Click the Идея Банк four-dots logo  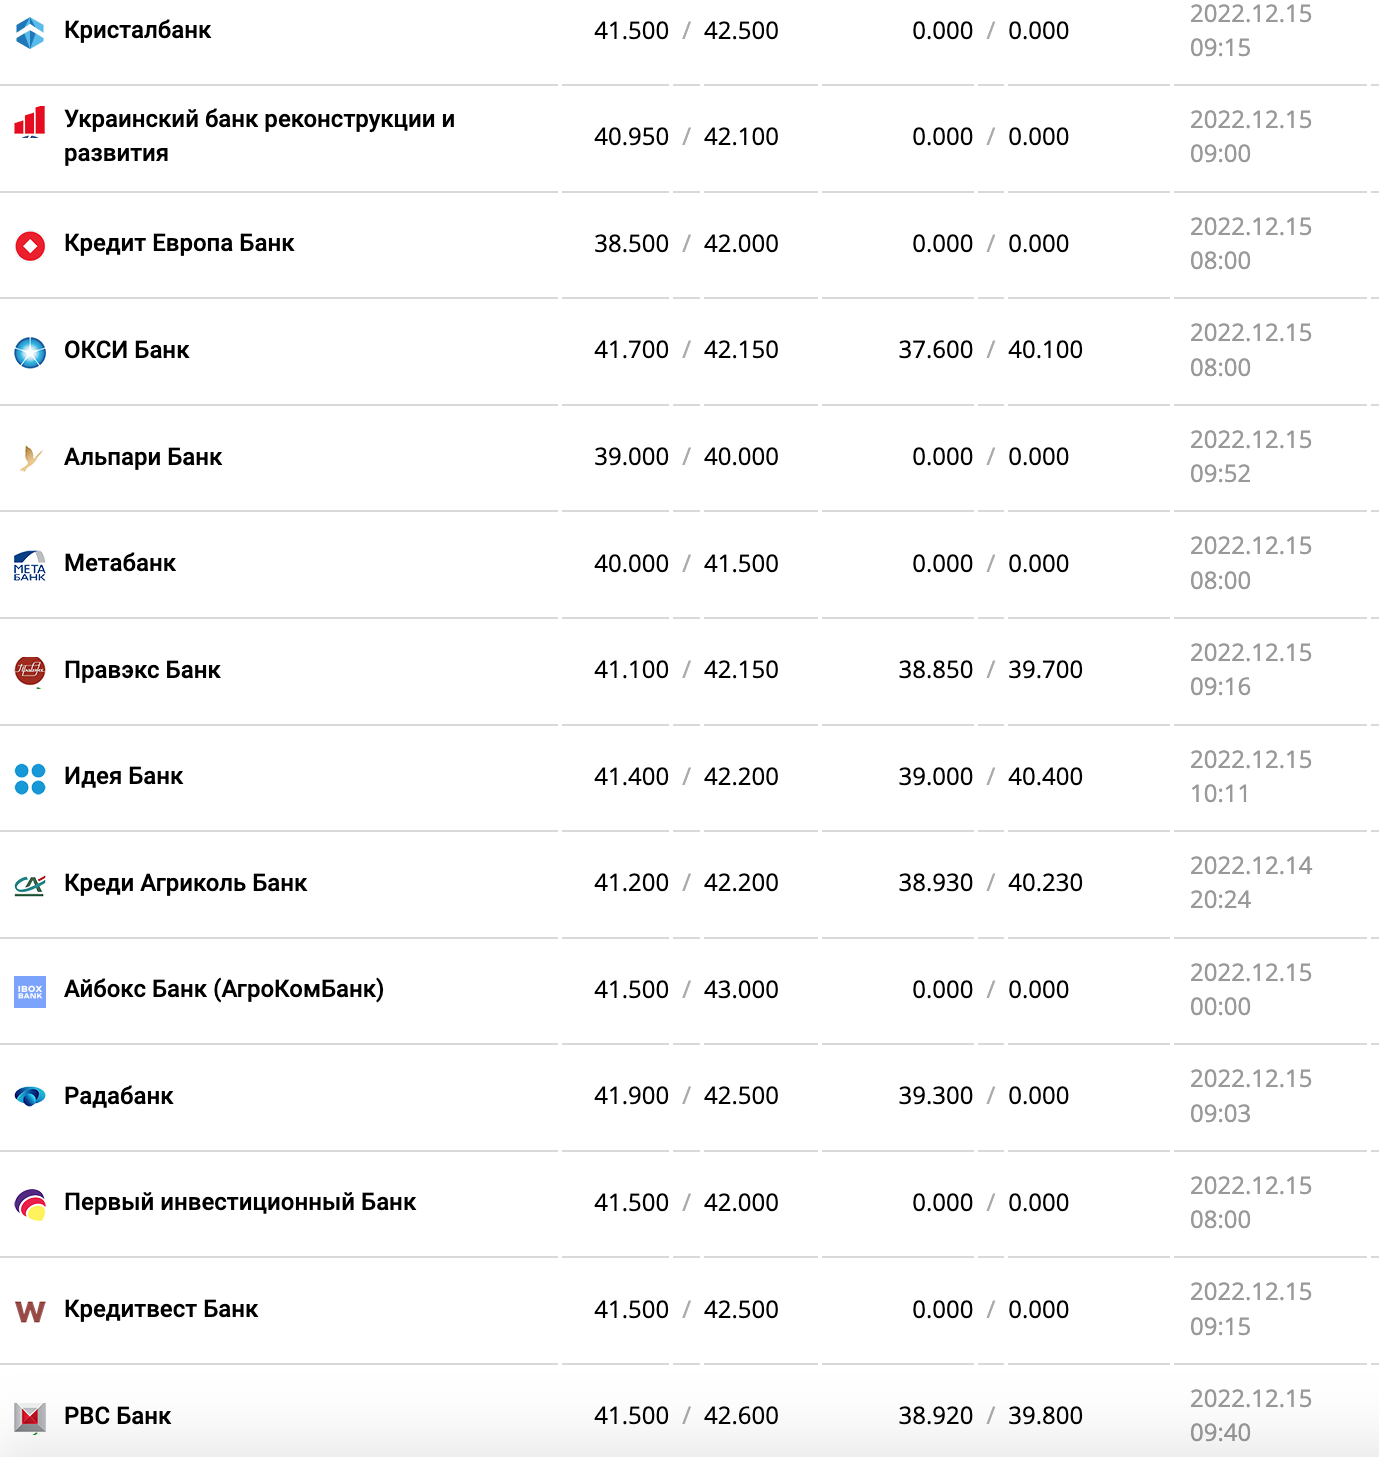(30, 778)
